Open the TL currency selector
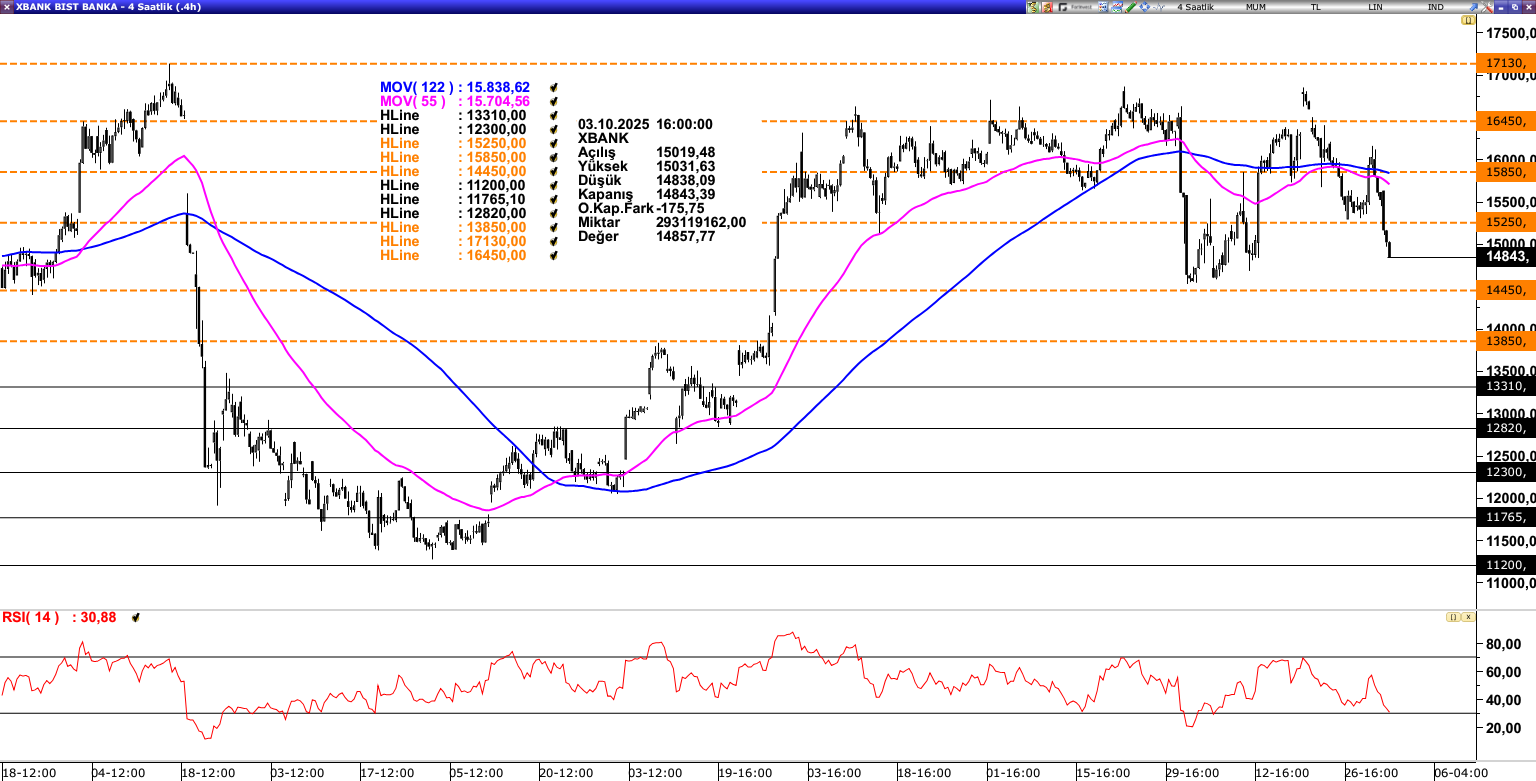Screen dimensions: 1536x781 [1316, 7]
